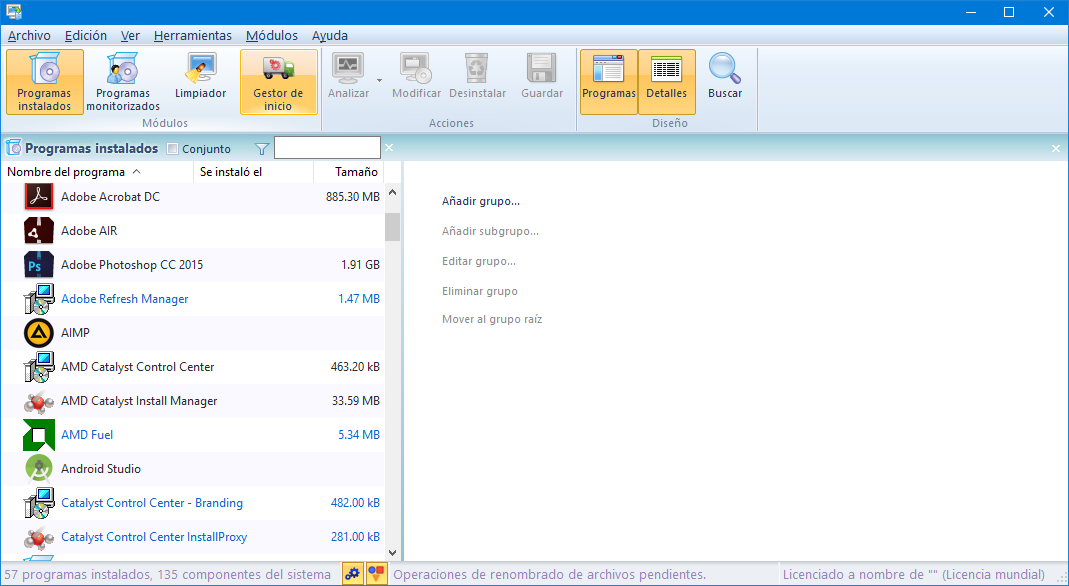Click the Modificar toolbar icon
The width and height of the screenshot is (1069, 586).
[x=416, y=69]
